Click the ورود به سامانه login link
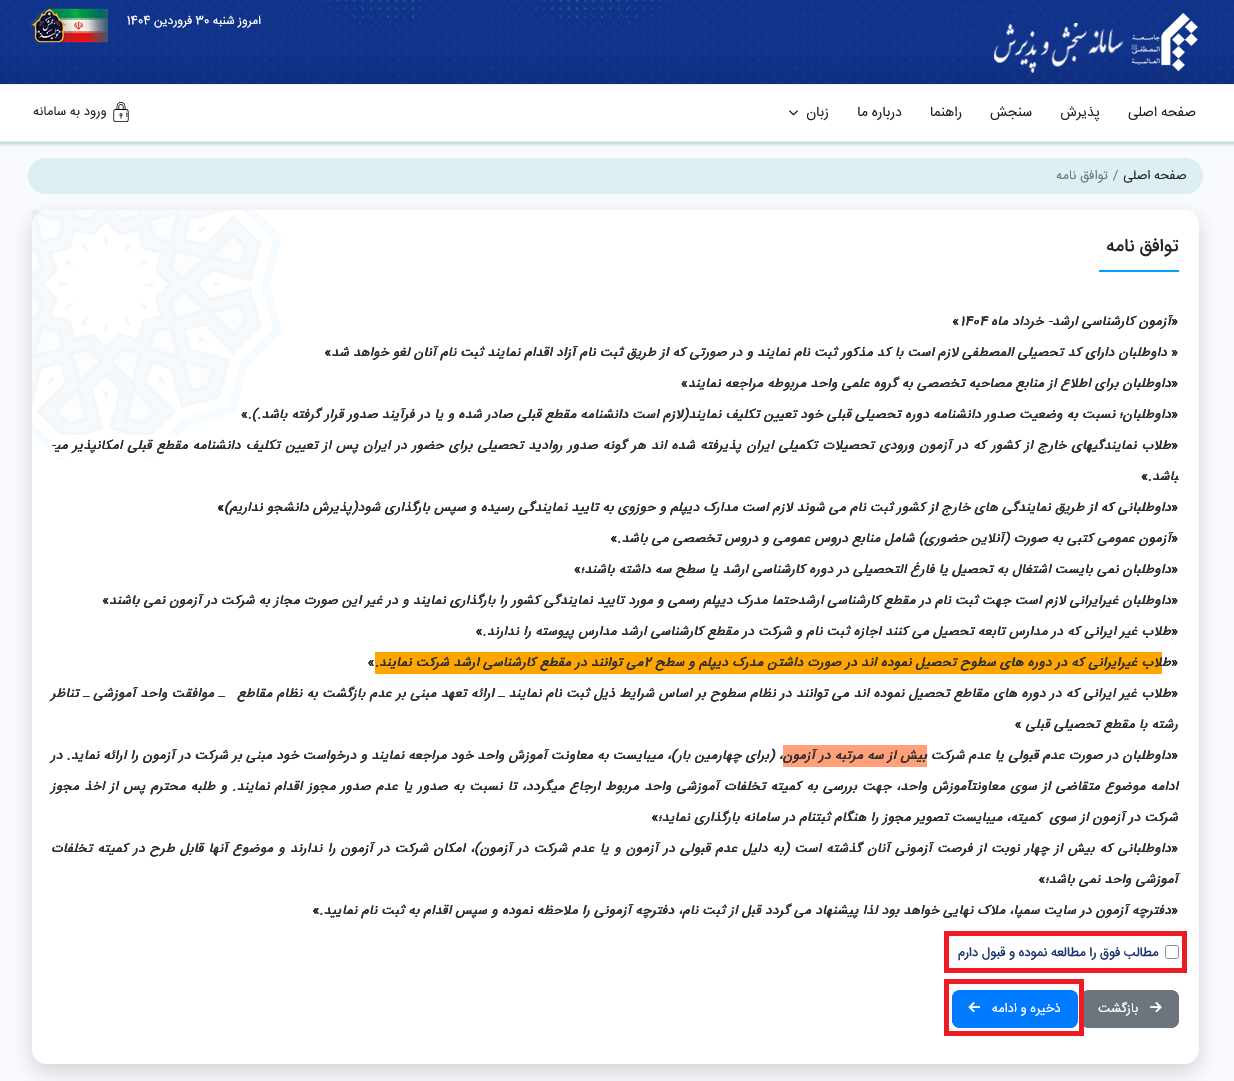This screenshot has height=1081, width=1234. tap(70, 111)
